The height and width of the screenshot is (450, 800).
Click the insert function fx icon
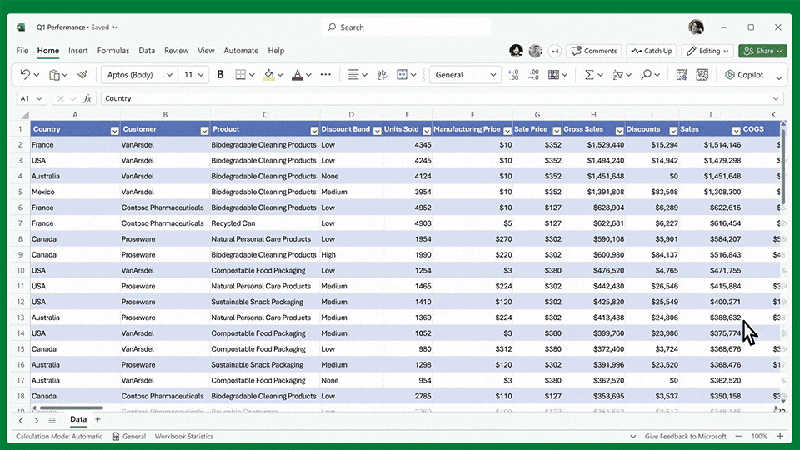(x=88, y=99)
